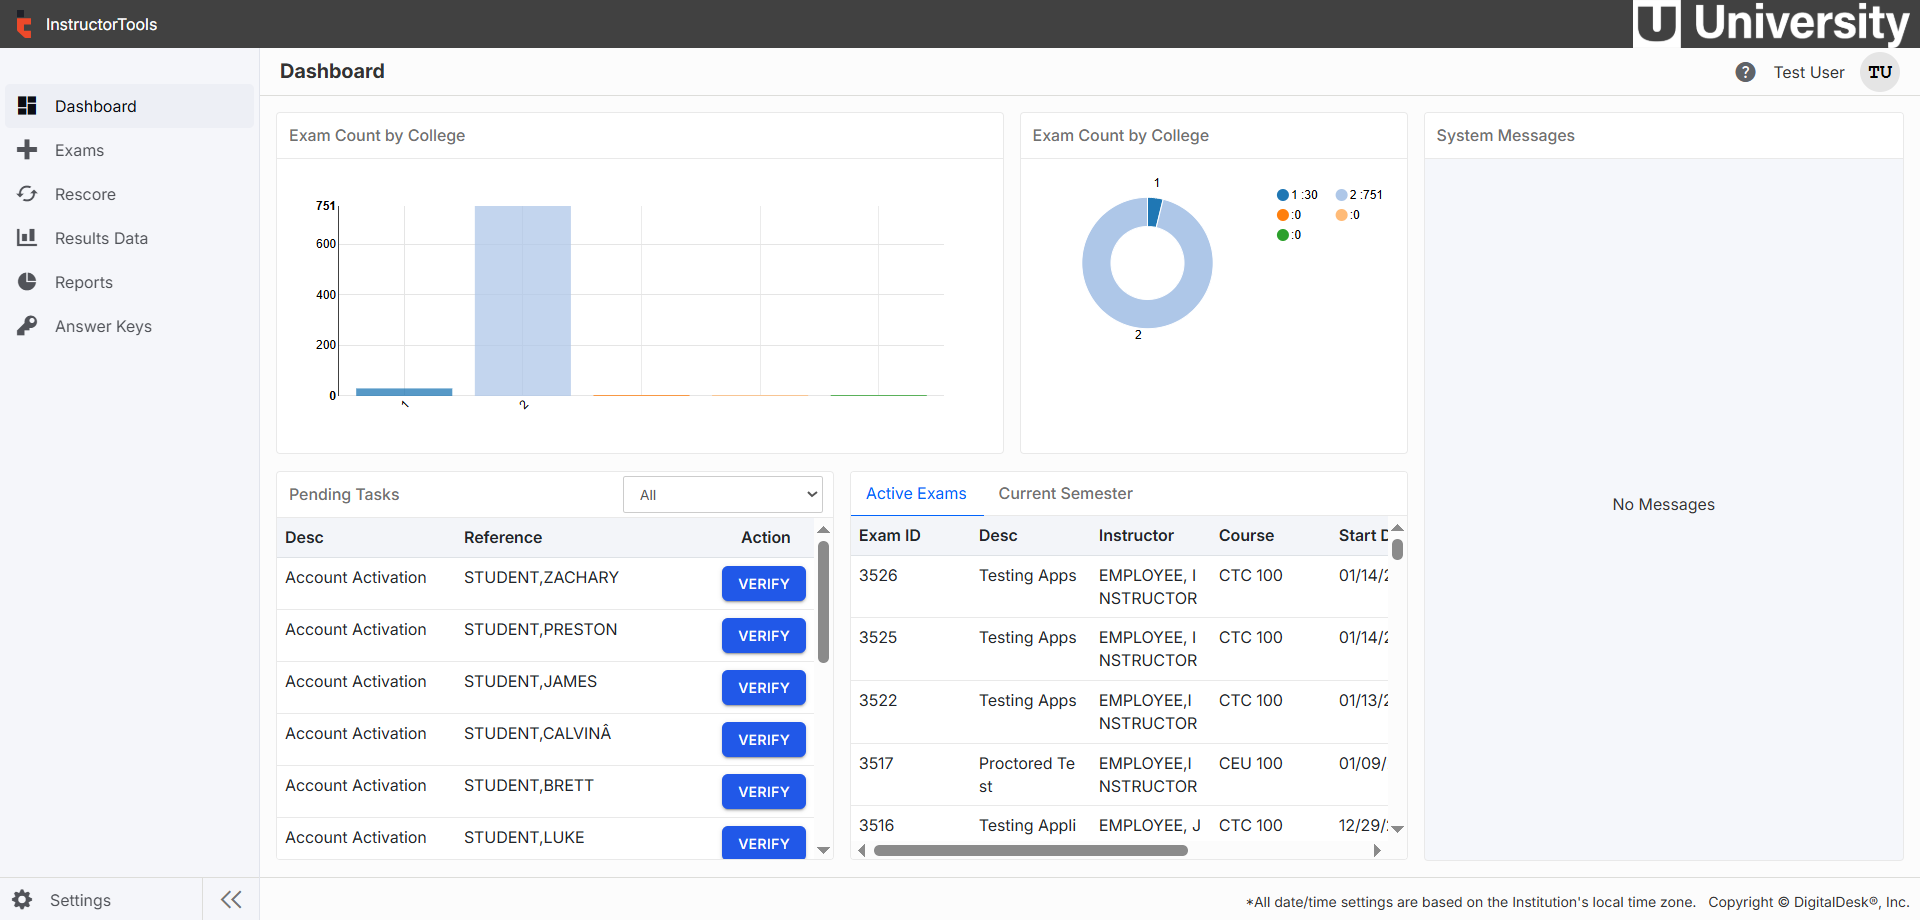
Task: Verify STUDENT,ZACHARY account activation
Action: pos(763,584)
